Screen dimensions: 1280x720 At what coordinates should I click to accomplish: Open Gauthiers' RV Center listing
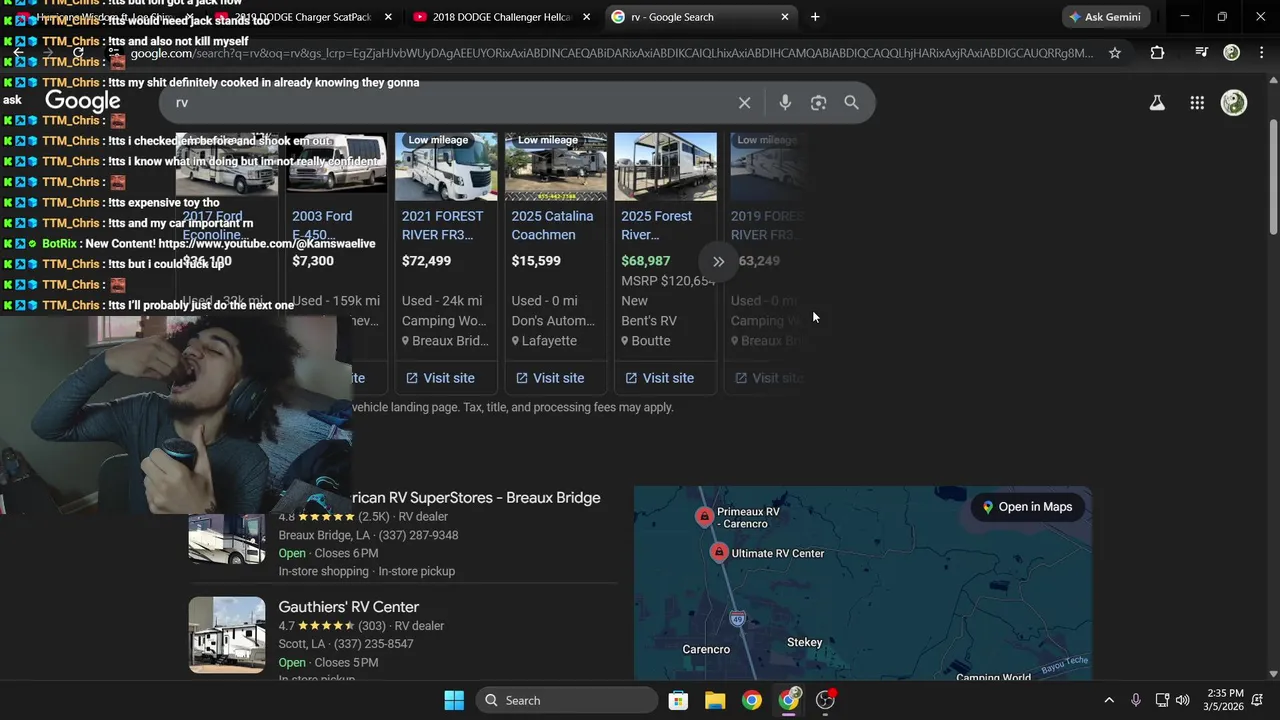[348, 607]
